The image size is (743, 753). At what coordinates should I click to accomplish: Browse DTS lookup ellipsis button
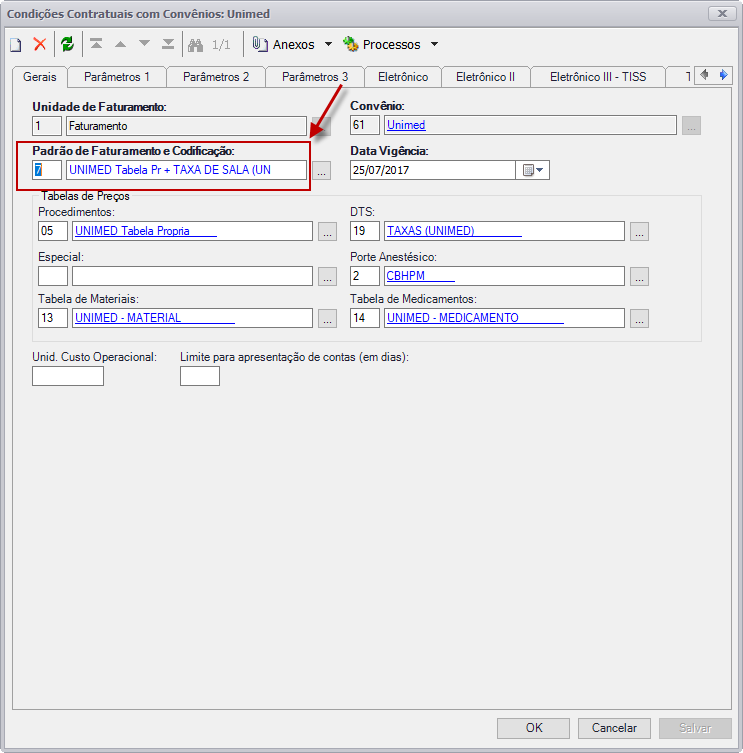[640, 231]
